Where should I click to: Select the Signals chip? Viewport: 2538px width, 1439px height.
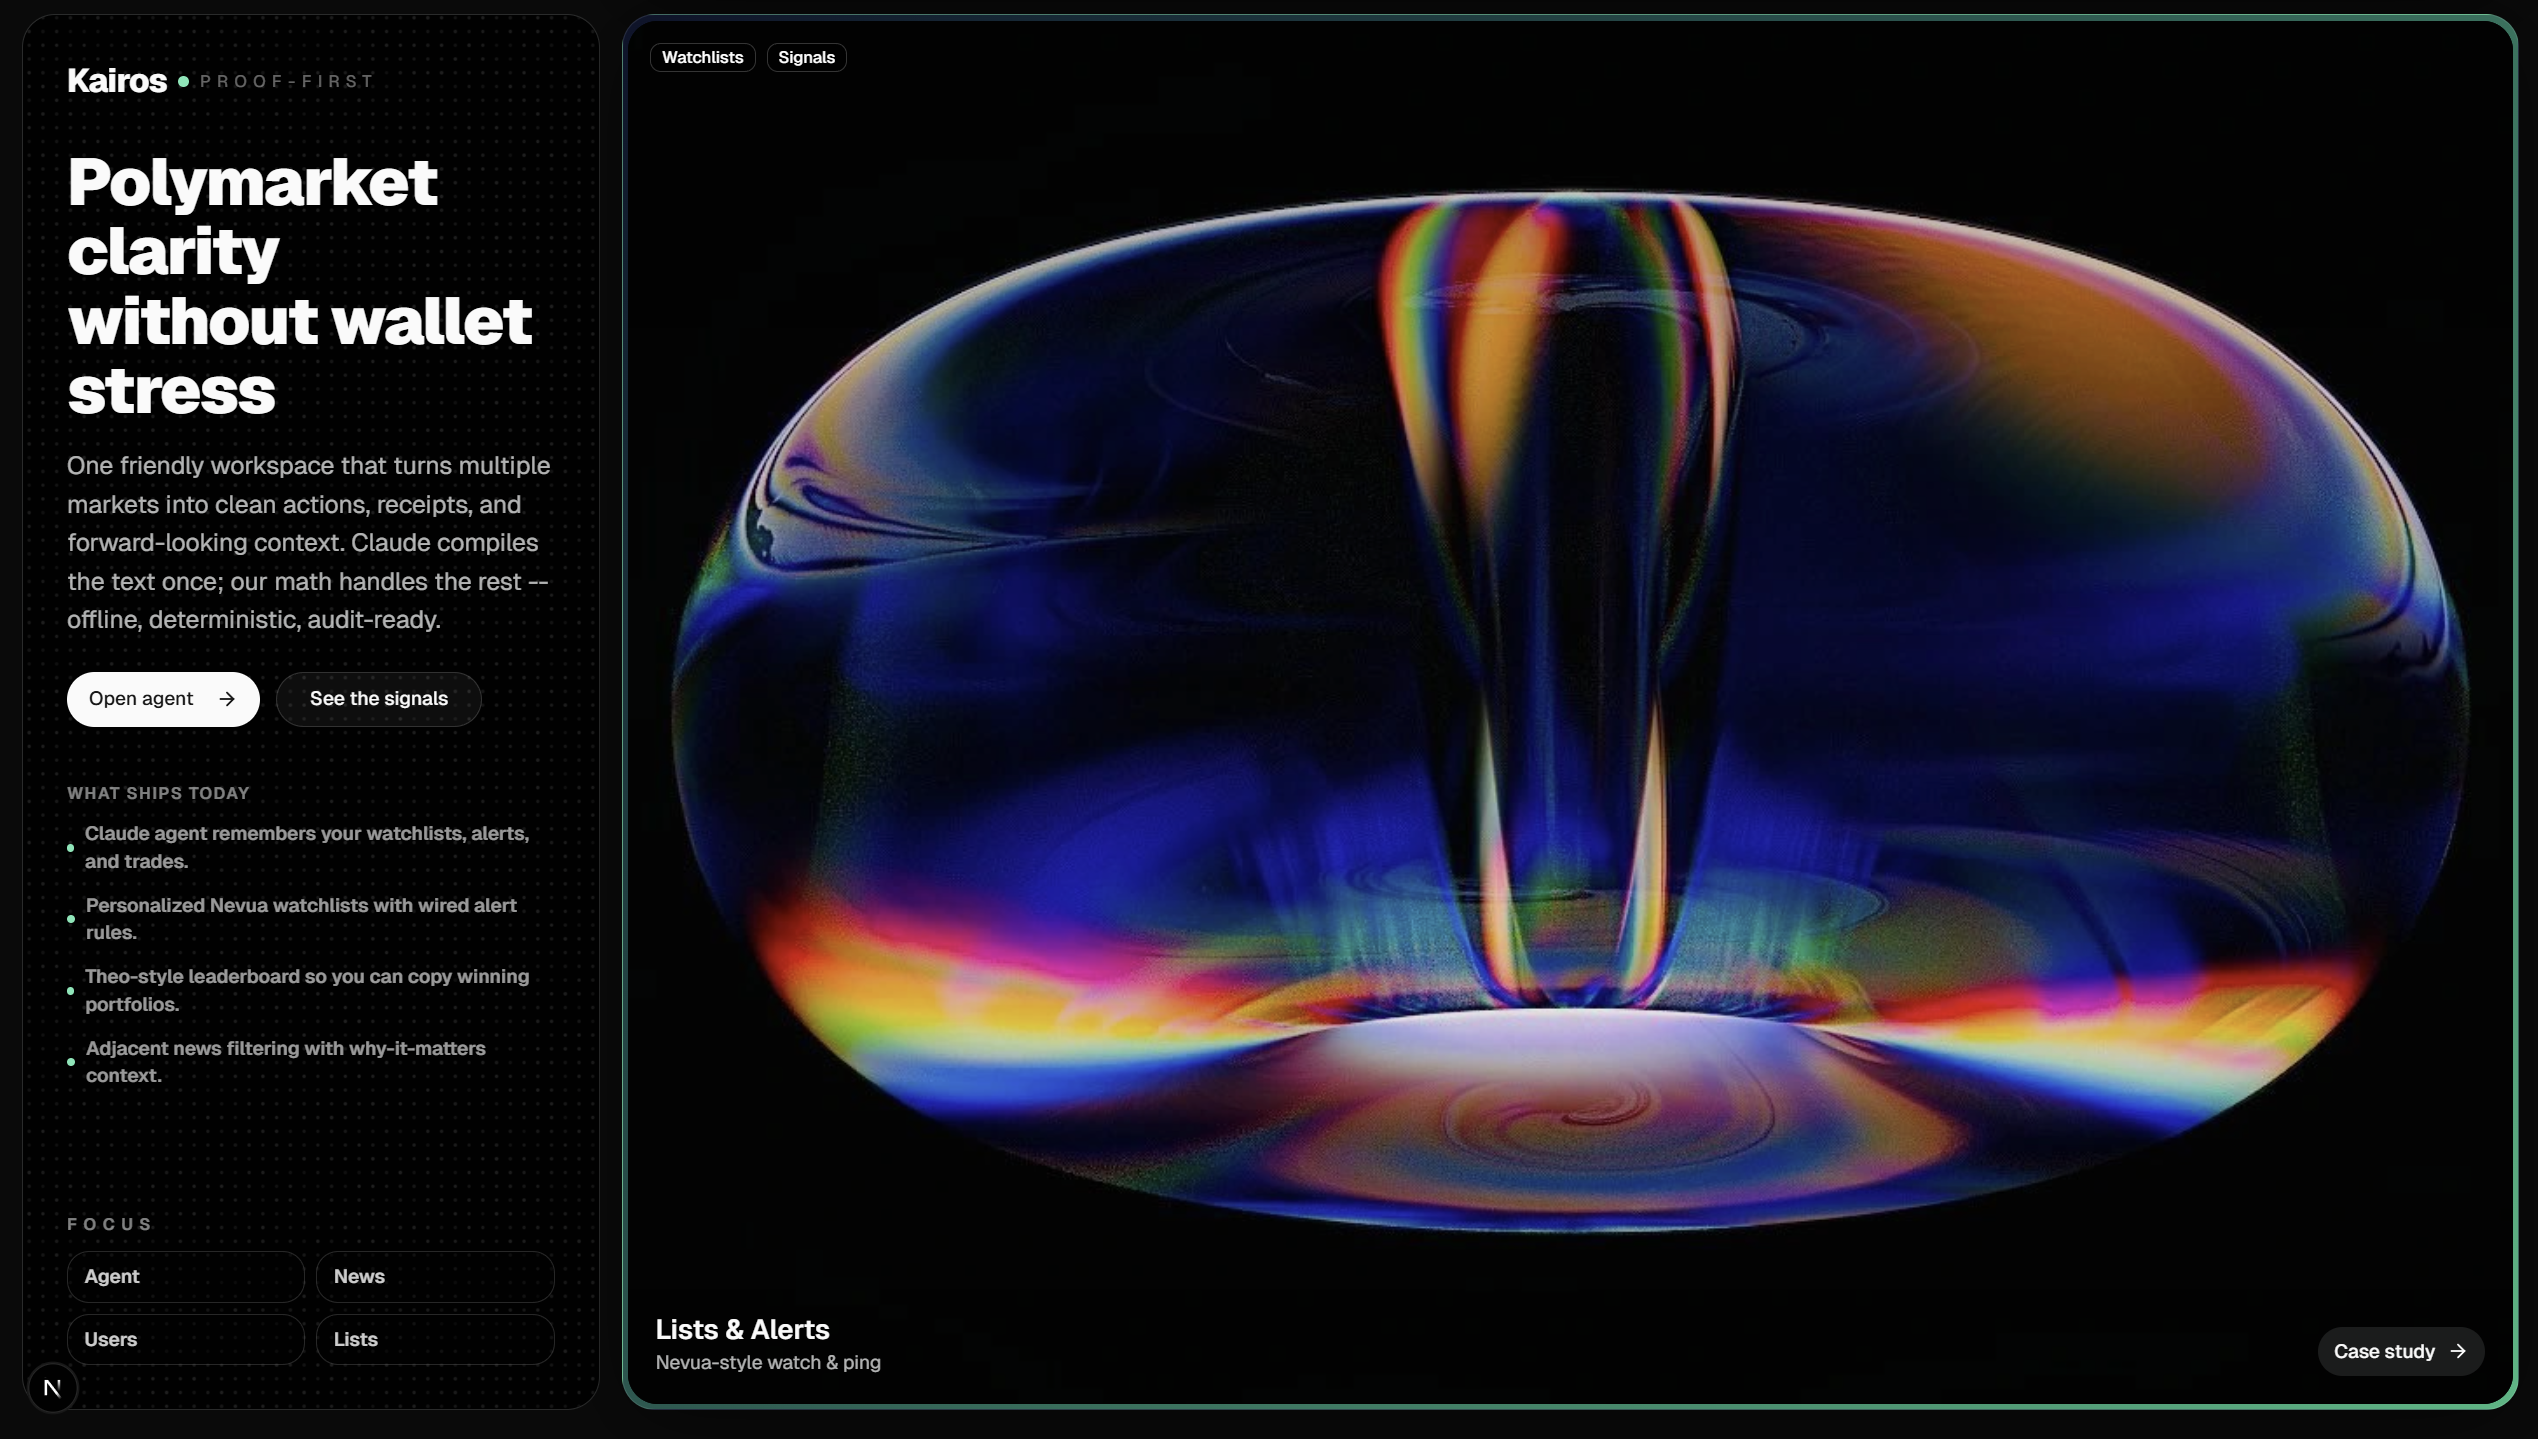[806, 58]
